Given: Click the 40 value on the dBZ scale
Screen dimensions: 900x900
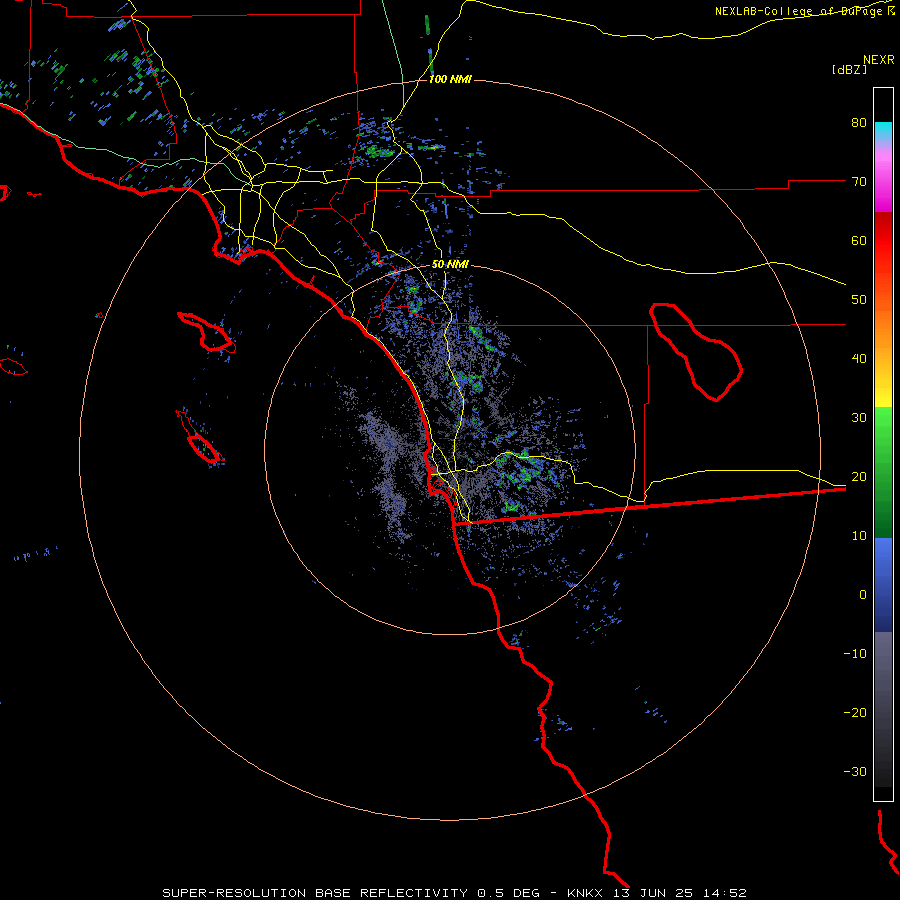Looking at the screenshot, I should pyautogui.click(x=859, y=359).
